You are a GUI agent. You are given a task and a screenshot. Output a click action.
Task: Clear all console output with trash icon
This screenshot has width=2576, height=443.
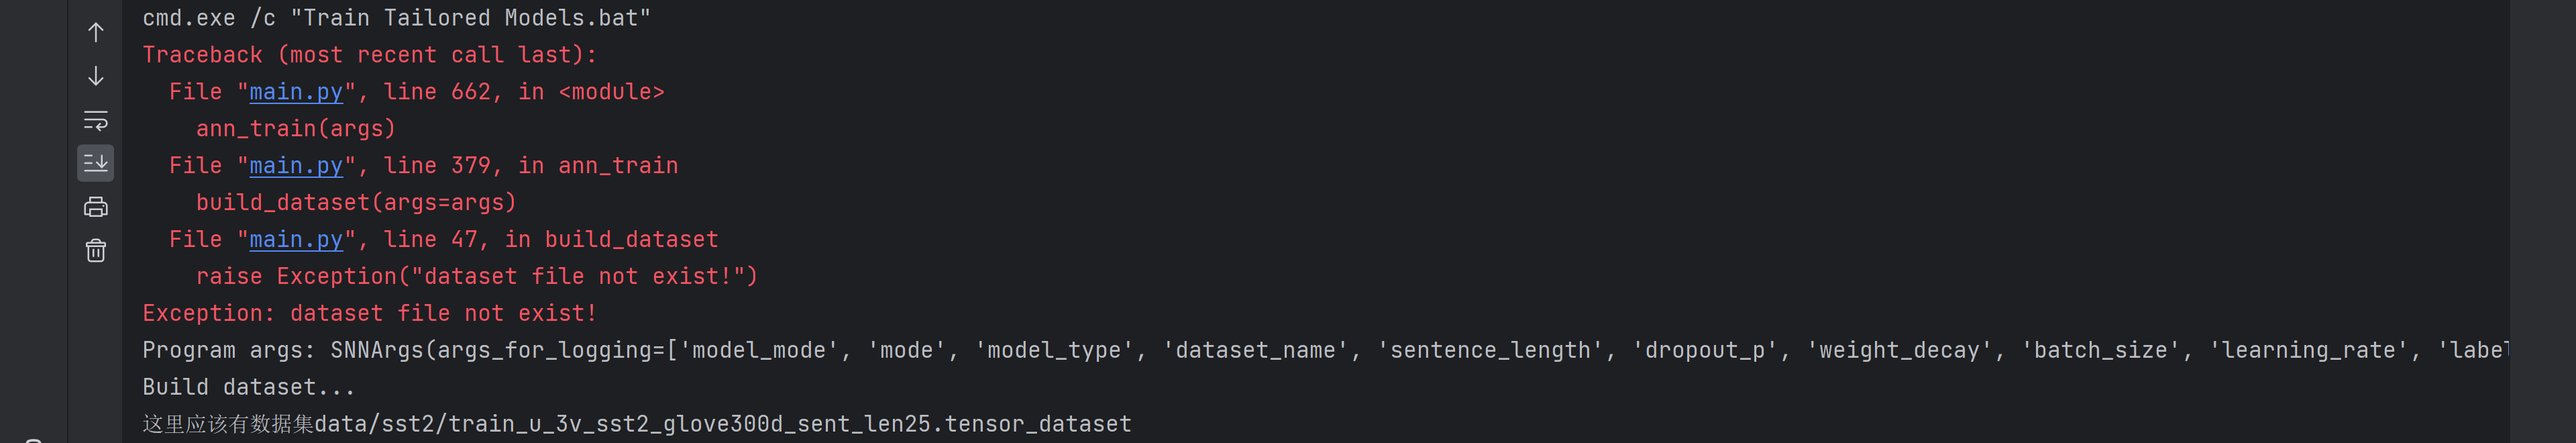point(96,250)
